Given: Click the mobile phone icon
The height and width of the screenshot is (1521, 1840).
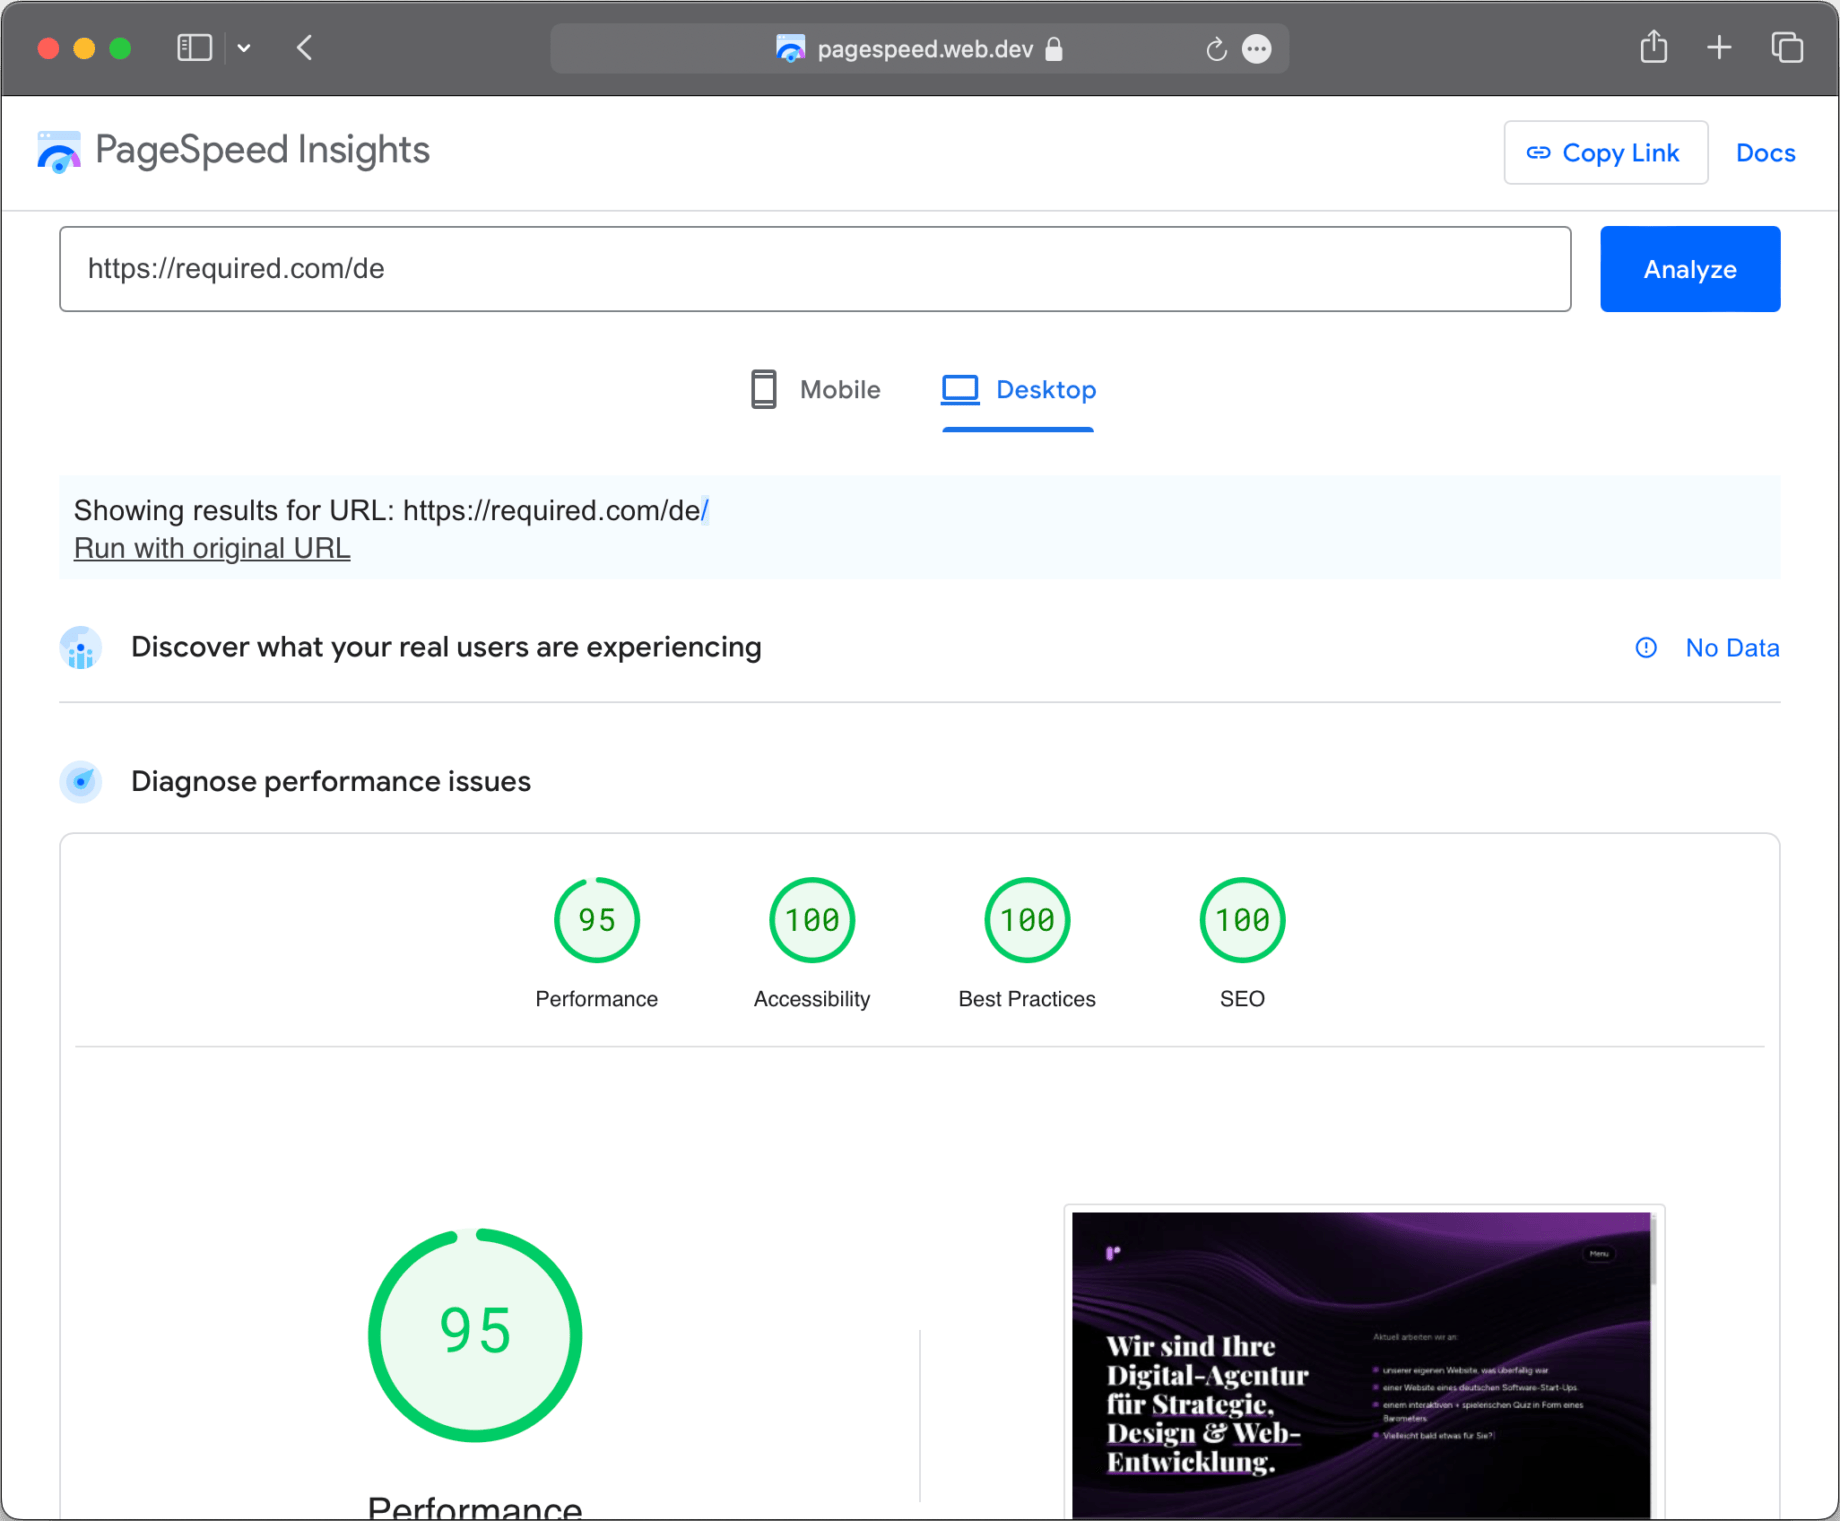Looking at the screenshot, I should 763,390.
